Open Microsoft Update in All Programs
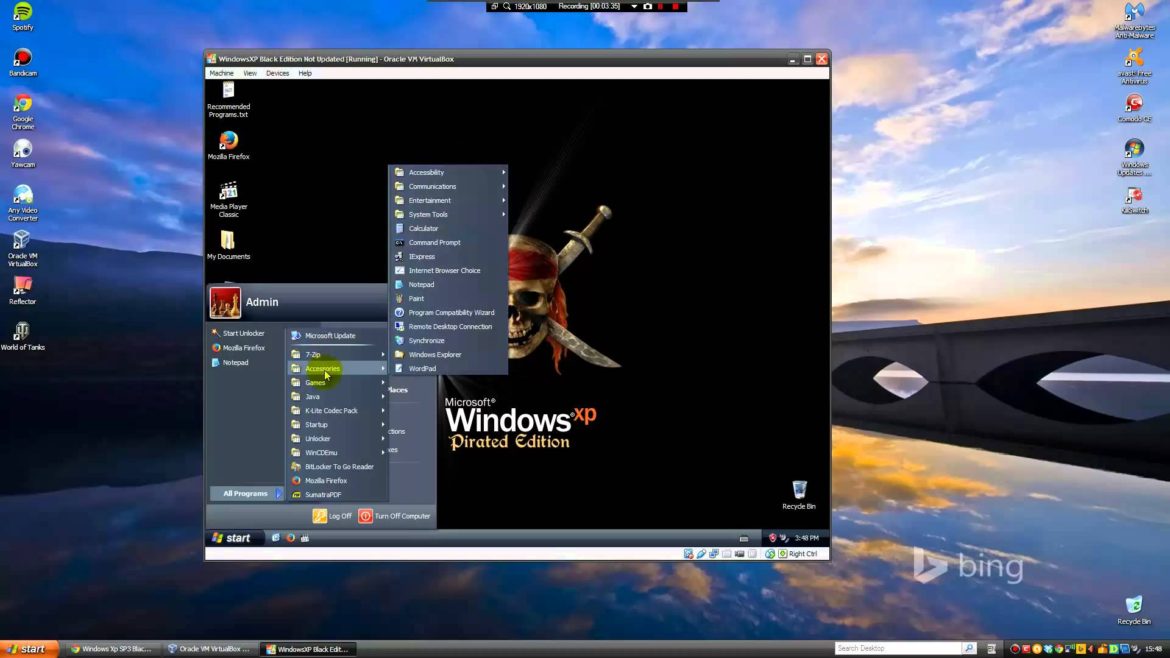The image size is (1170, 658). [337, 336]
